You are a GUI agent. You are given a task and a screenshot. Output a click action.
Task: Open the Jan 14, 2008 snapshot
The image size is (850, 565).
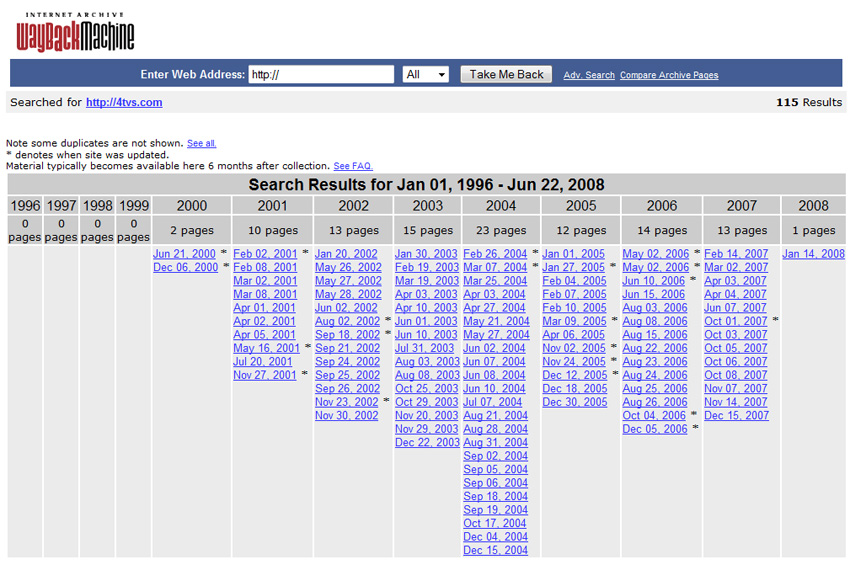[x=813, y=254]
